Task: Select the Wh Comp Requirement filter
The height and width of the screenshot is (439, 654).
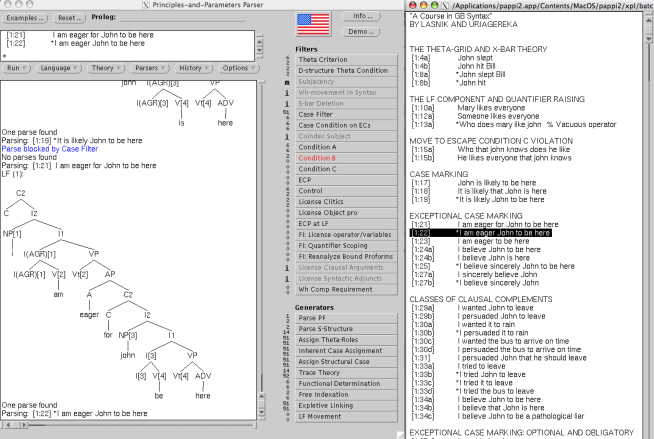Action: click(346, 289)
